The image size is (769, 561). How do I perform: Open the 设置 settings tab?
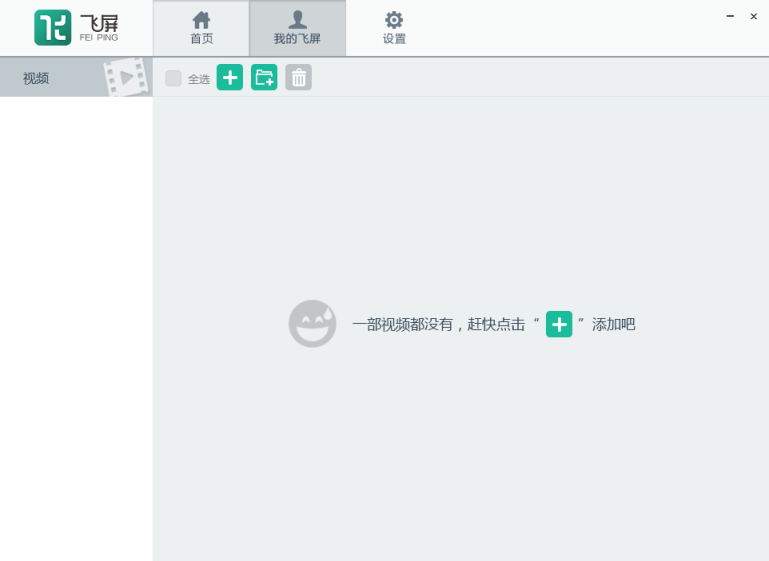click(x=394, y=28)
